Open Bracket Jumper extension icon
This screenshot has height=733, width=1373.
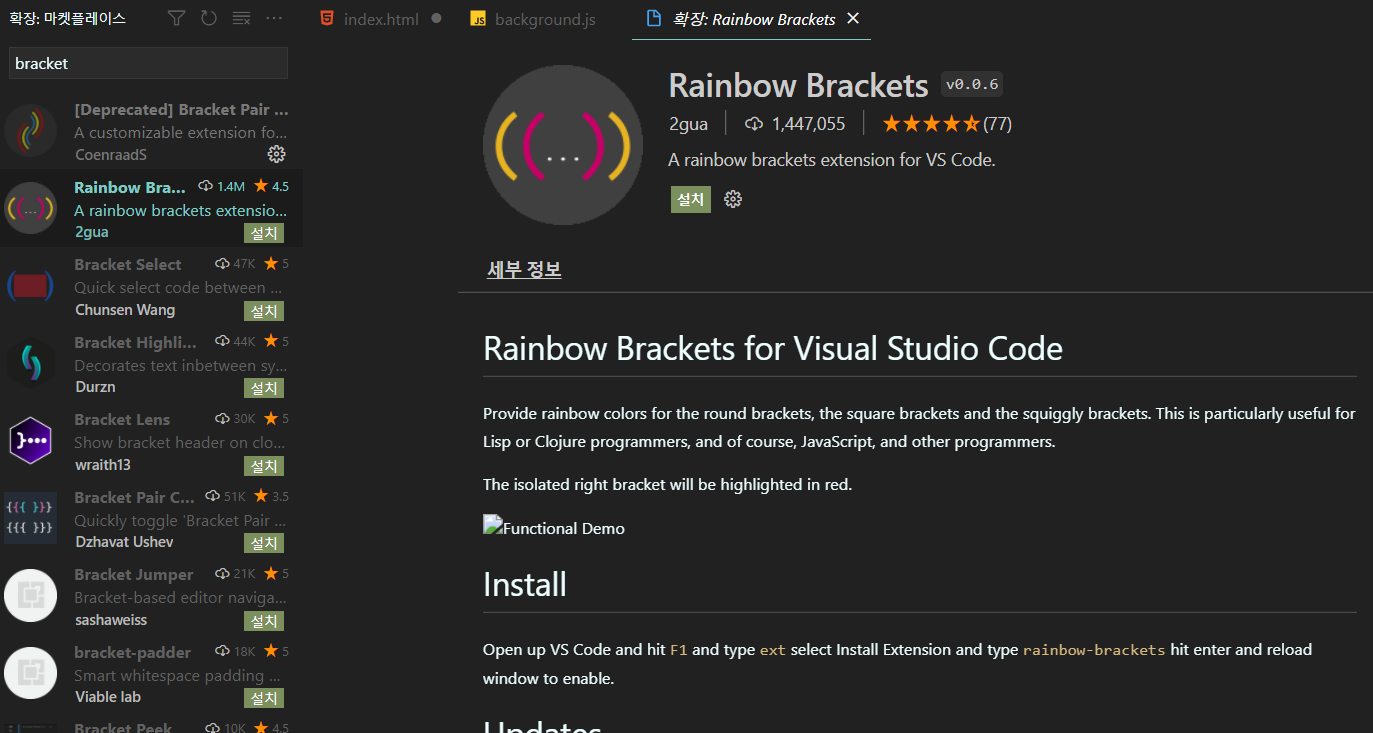point(30,596)
